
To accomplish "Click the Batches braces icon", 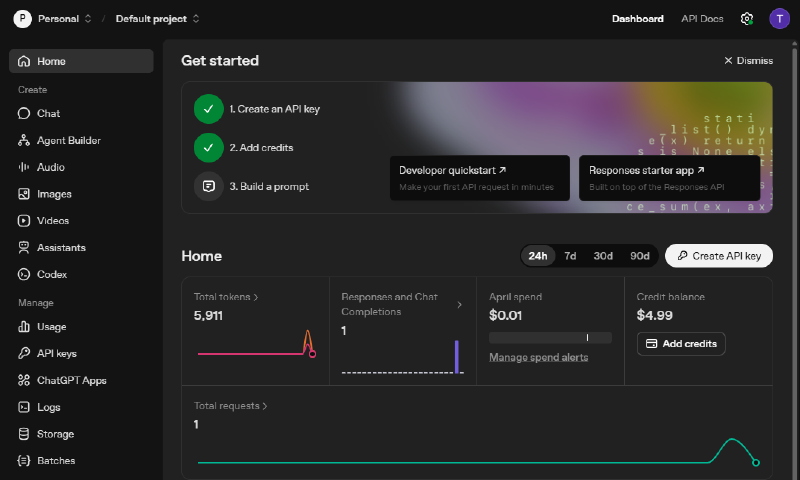I will click(23, 461).
